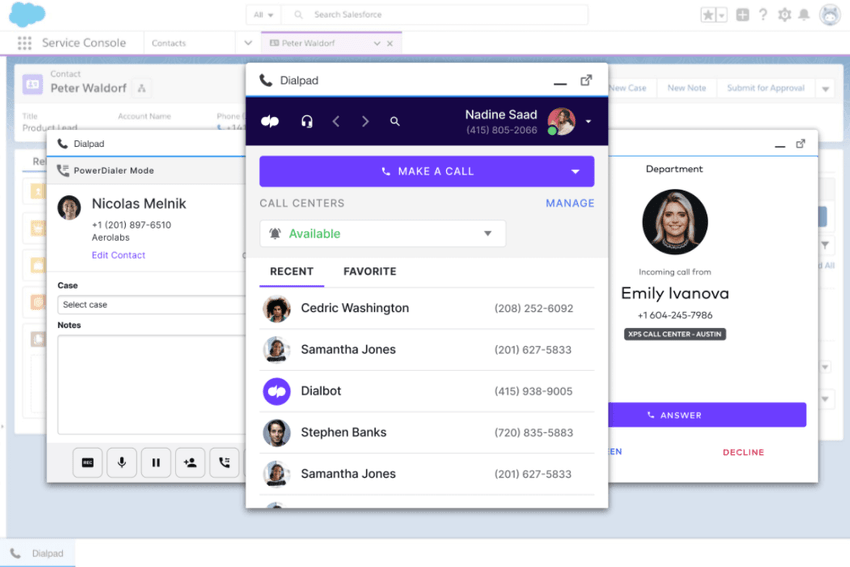850x567 pixels.
Task: Open the favorites list dropdown arrow
Action: pos(722,15)
